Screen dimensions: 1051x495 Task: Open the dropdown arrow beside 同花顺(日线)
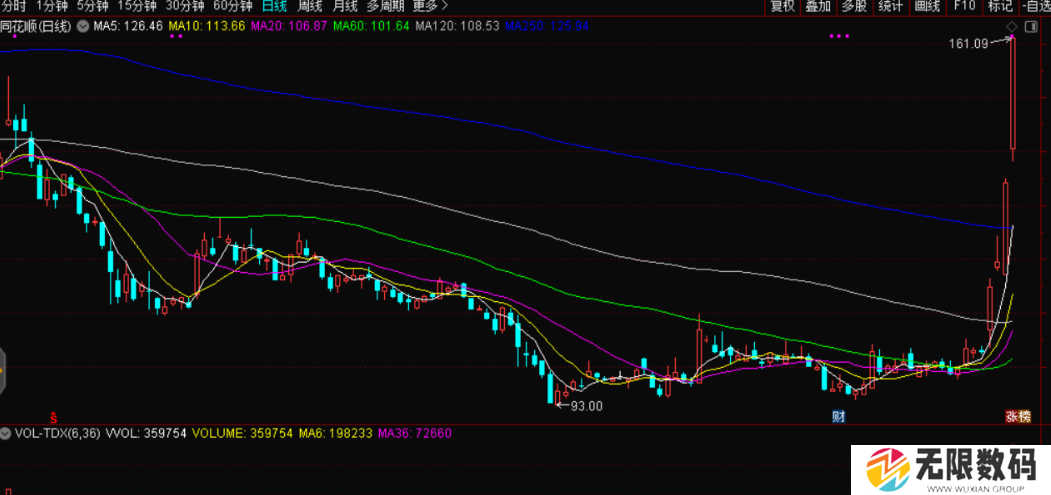pos(82,26)
